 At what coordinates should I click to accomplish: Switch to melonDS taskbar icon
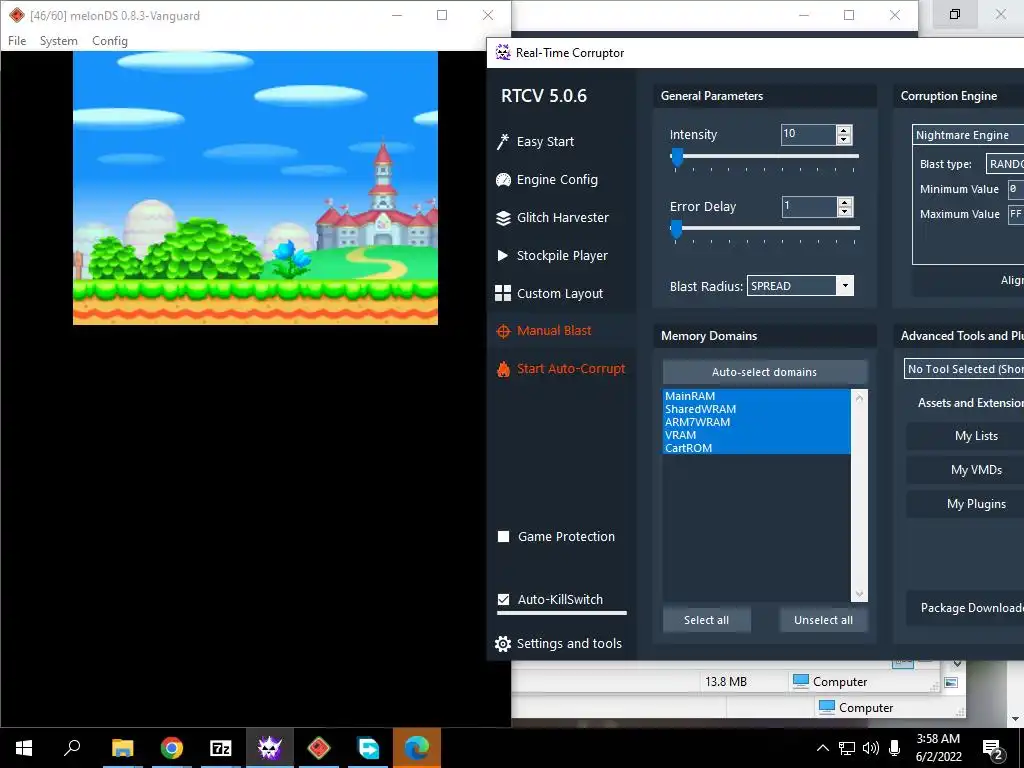click(x=319, y=748)
